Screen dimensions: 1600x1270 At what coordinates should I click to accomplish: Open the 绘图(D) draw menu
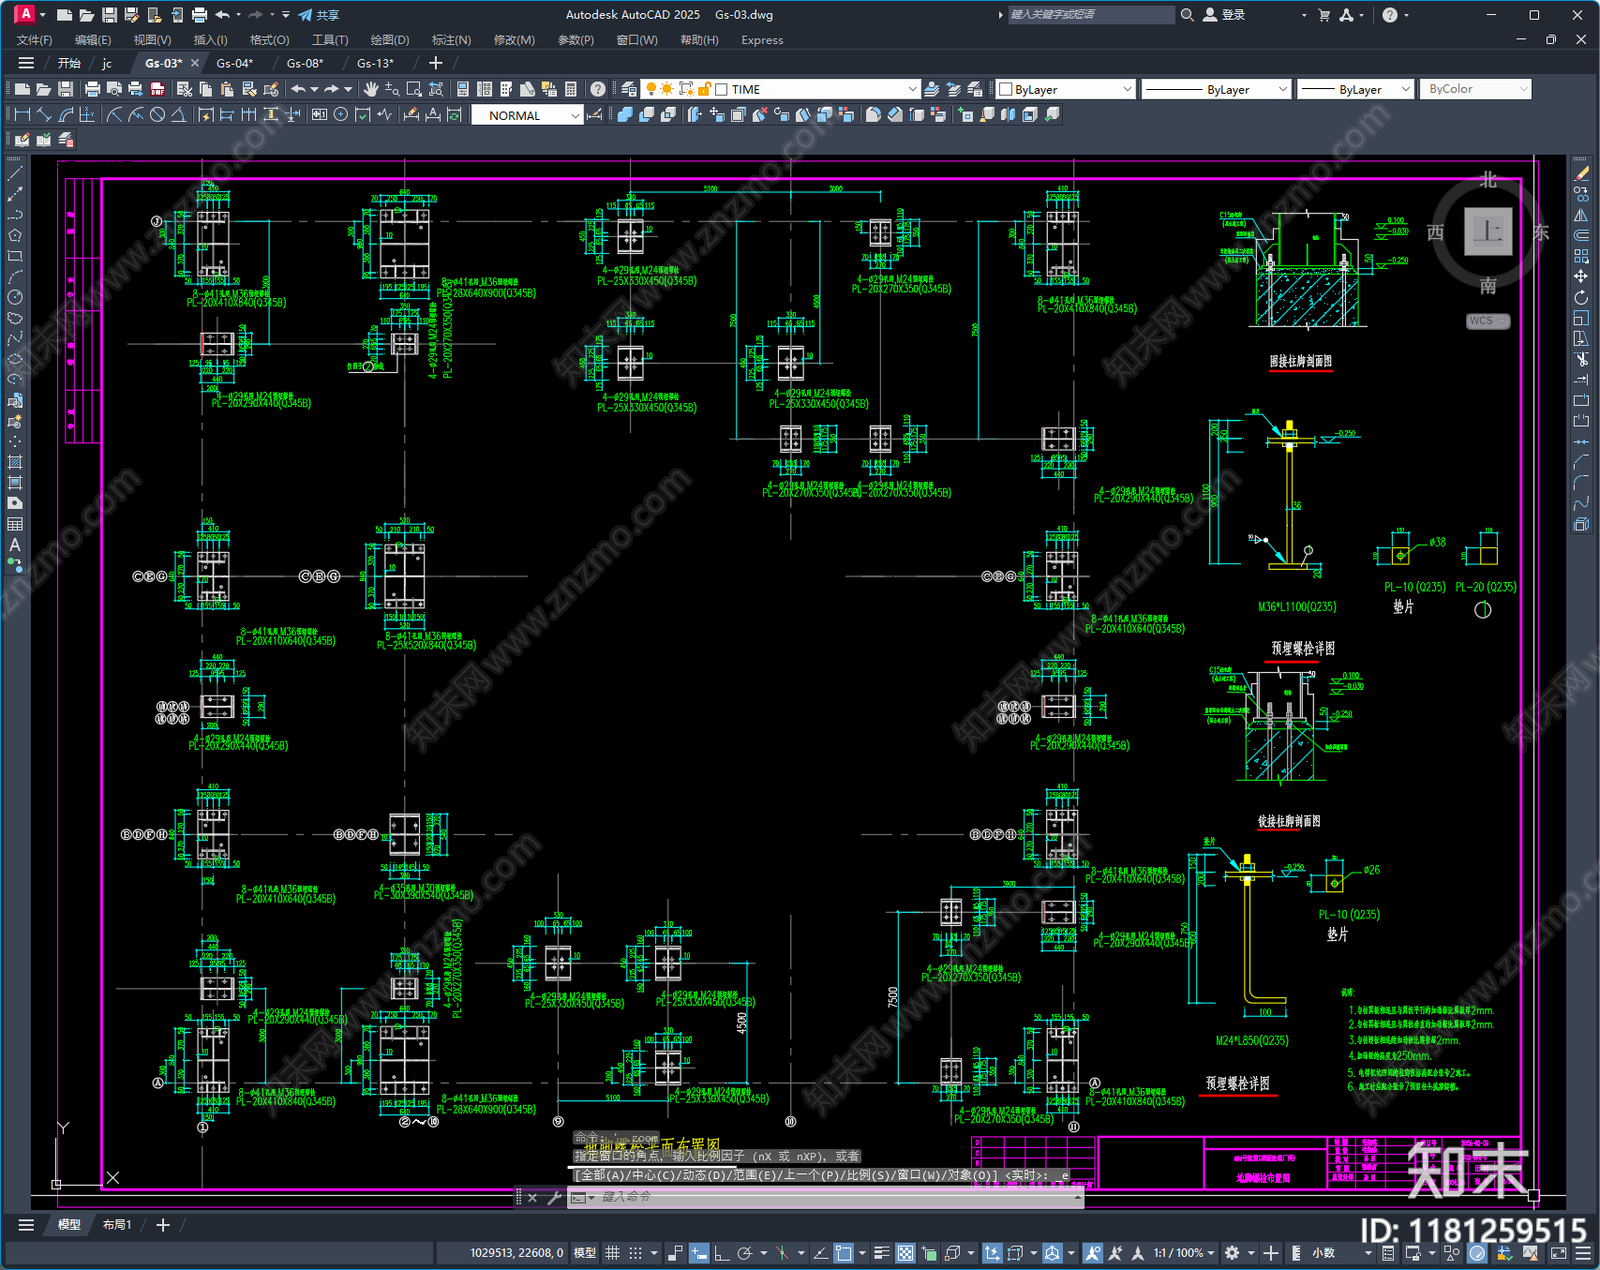390,40
